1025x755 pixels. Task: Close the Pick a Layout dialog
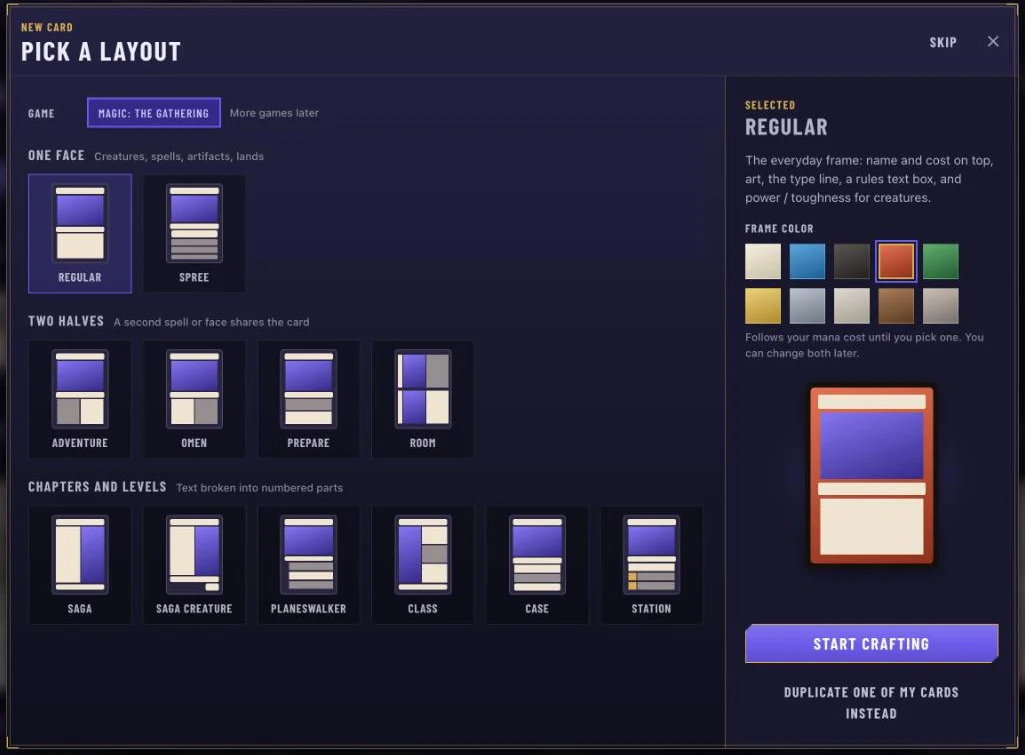click(x=993, y=42)
